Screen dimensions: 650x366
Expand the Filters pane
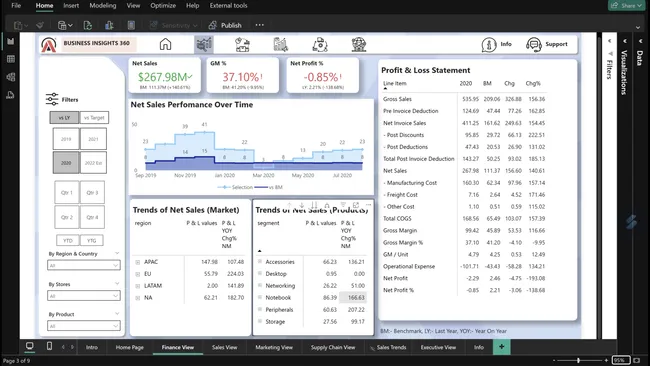(609, 41)
